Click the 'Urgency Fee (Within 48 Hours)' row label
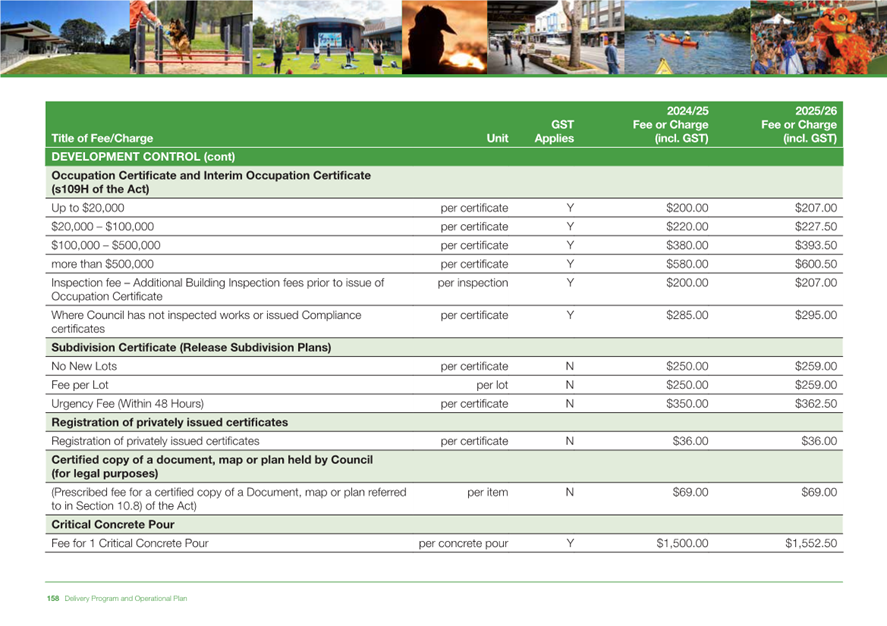Image resolution: width=887 pixels, height=626 pixels. (127, 404)
